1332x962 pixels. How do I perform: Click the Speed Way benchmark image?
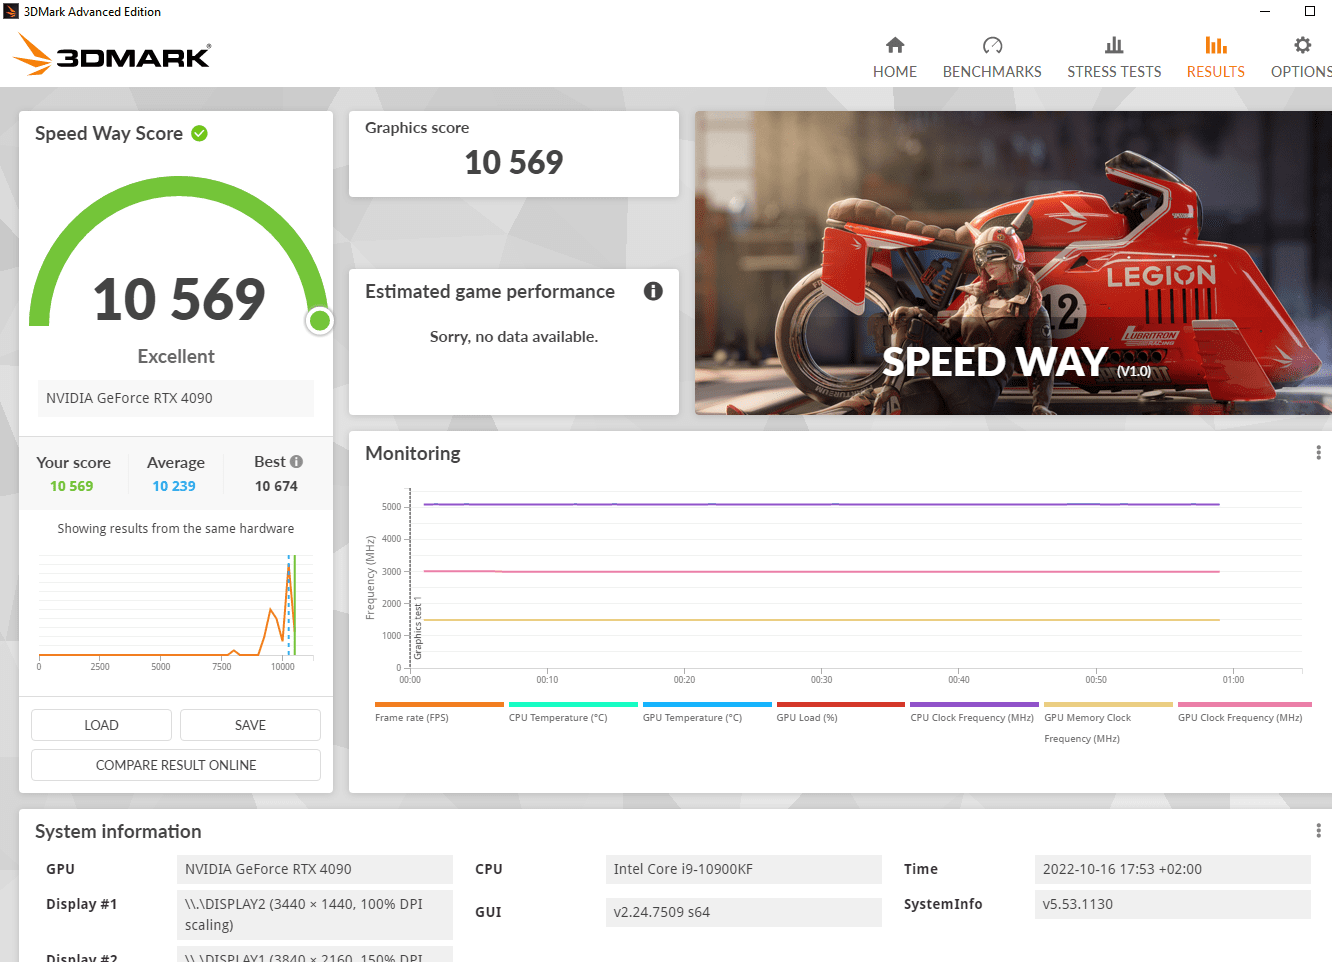tap(1013, 263)
